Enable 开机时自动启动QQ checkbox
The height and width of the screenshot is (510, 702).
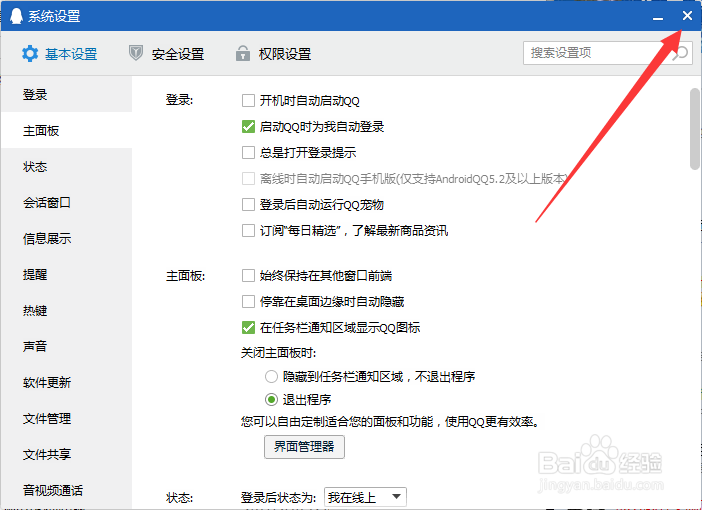[x=248, y=100]
